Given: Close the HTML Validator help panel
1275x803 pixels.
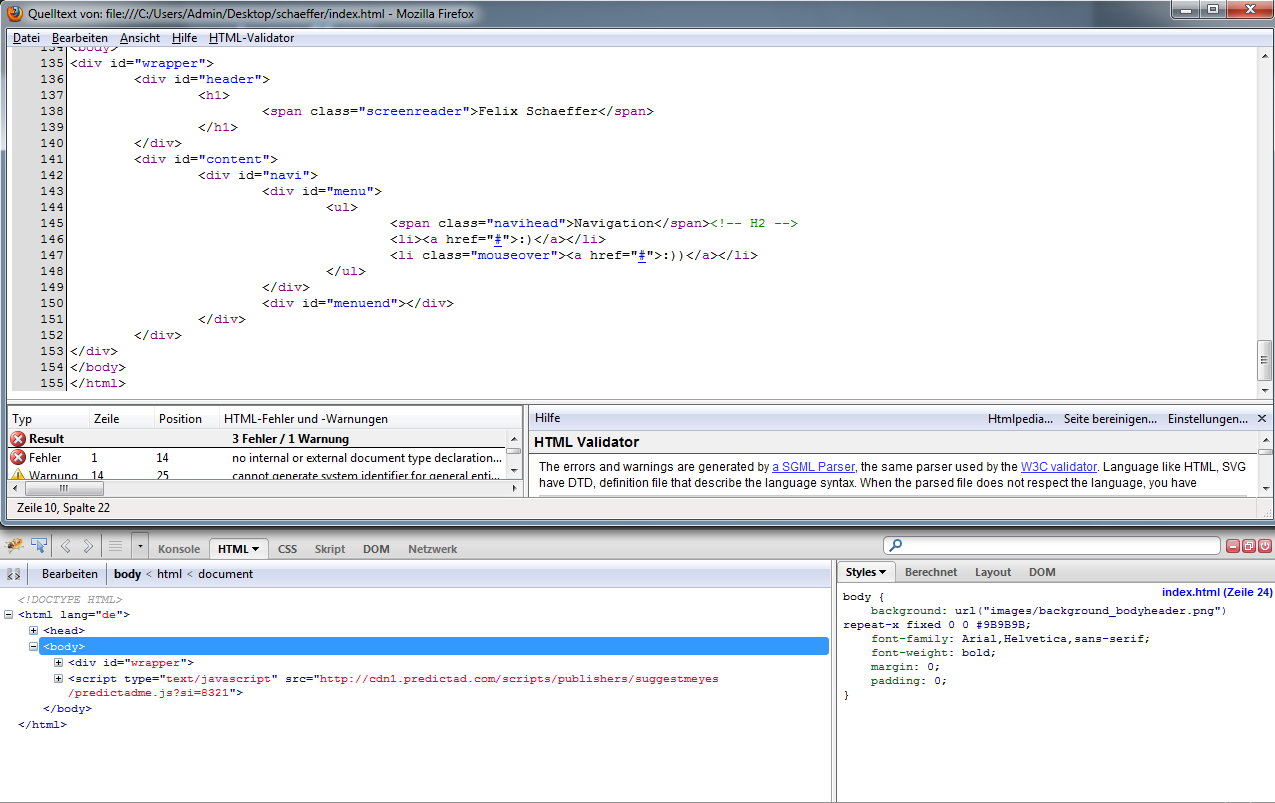Looking at the screenshot, I should pyautogui.click(x=1262, y=418).
